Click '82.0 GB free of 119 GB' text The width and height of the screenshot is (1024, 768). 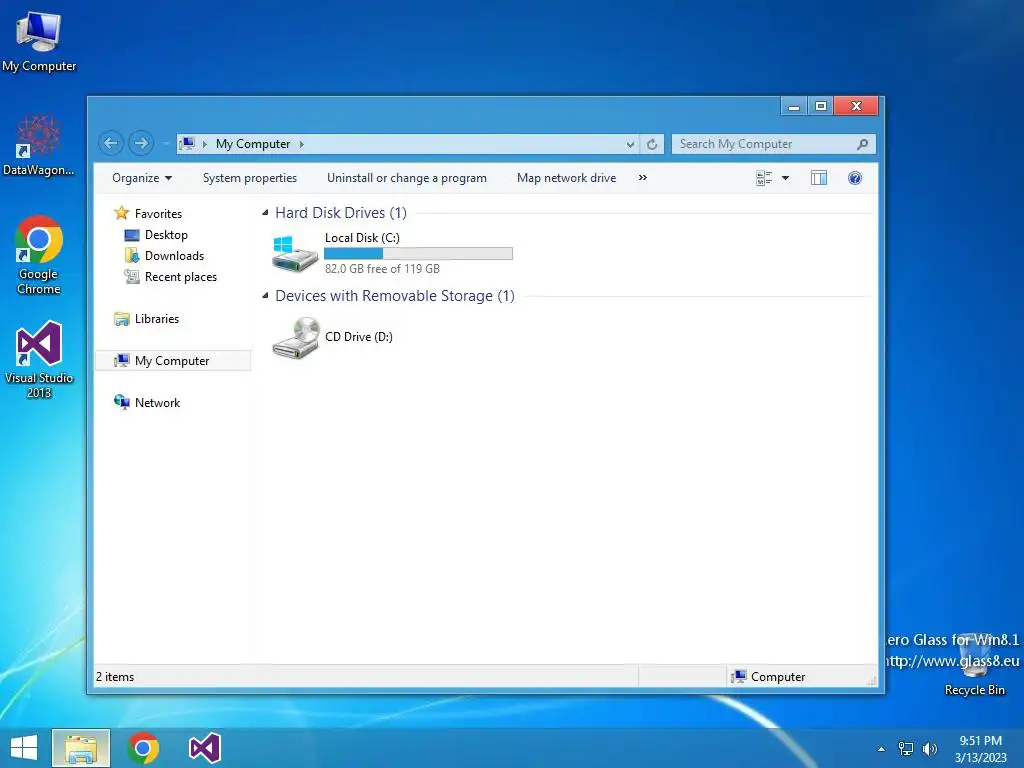click(382, 268)
